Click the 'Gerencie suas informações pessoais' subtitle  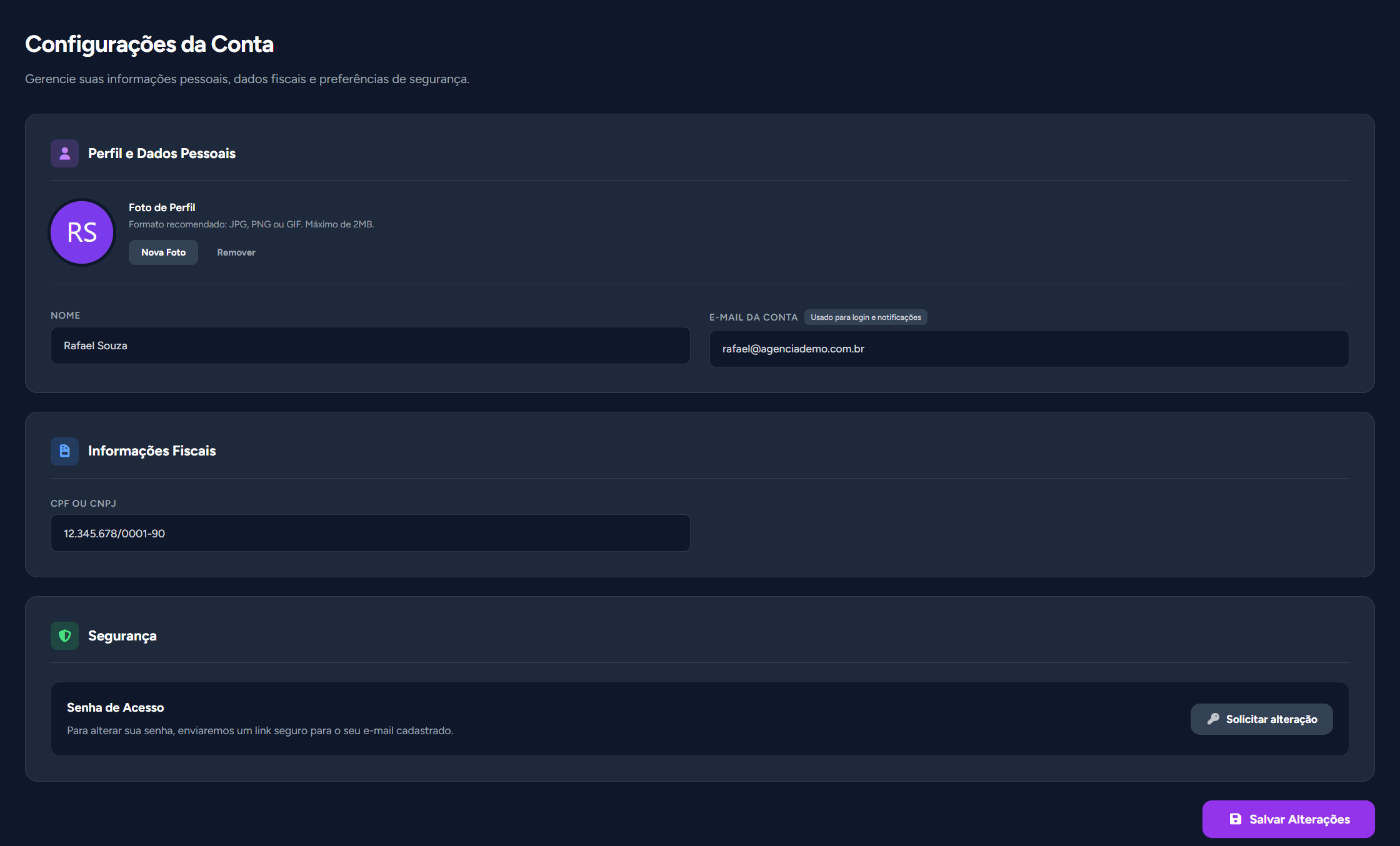coord(247,78)
